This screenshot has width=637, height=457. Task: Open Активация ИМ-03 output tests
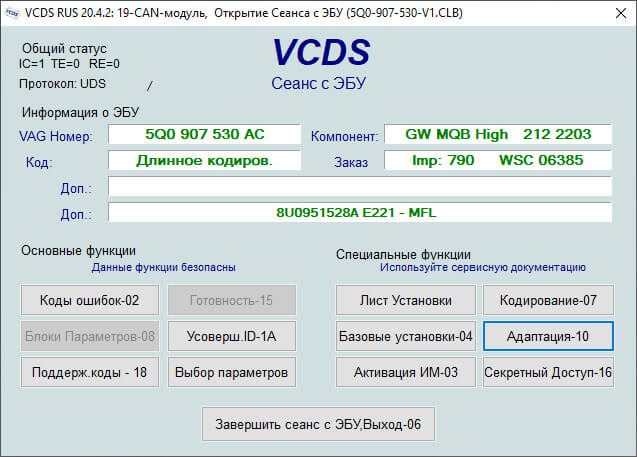click(x=405, y=372)
